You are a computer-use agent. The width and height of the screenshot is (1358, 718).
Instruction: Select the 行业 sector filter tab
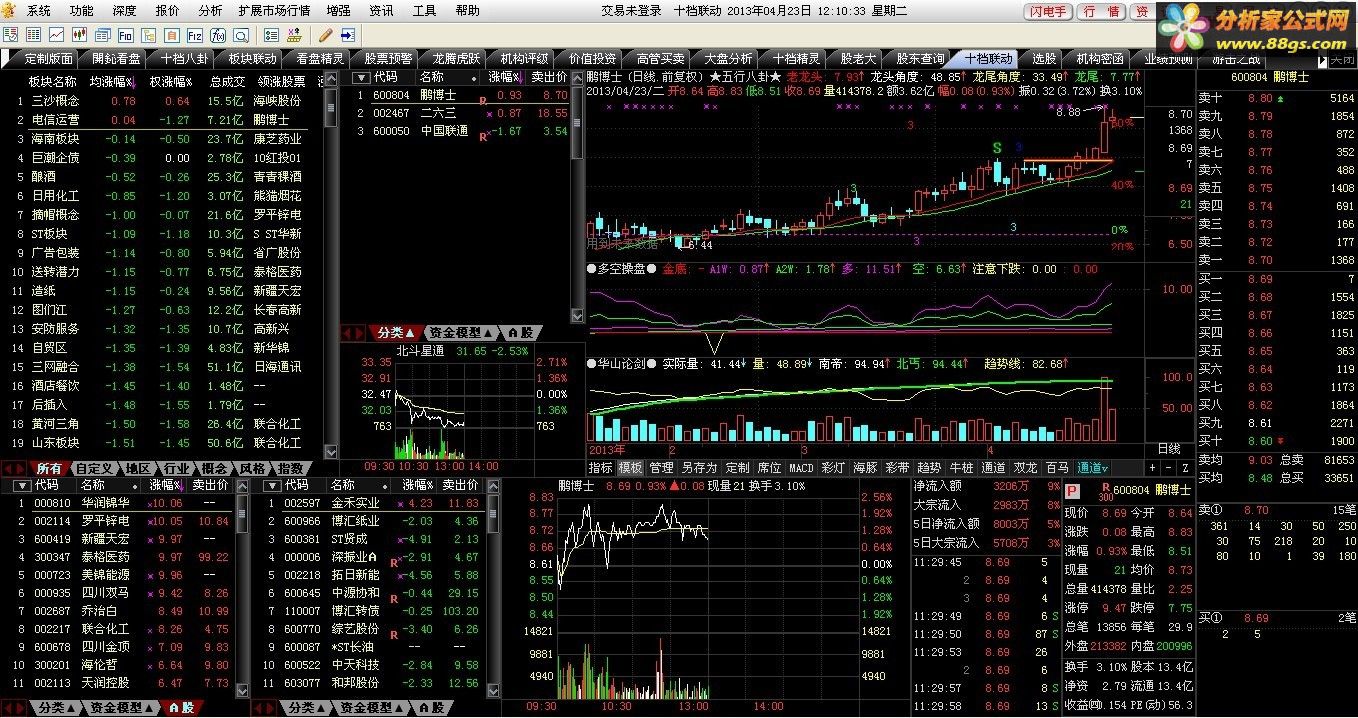[x=176, y=468]
